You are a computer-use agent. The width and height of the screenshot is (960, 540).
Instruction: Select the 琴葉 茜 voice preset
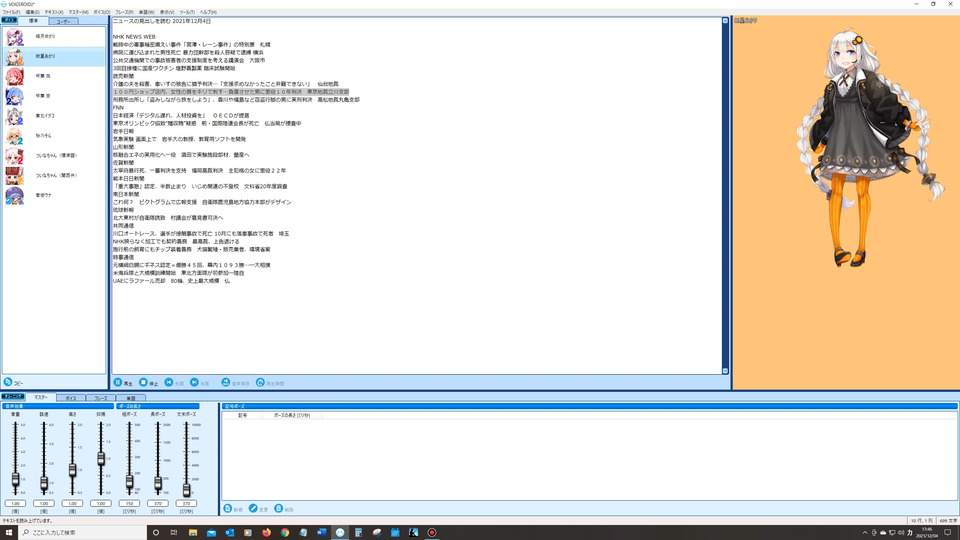point(54,76)
